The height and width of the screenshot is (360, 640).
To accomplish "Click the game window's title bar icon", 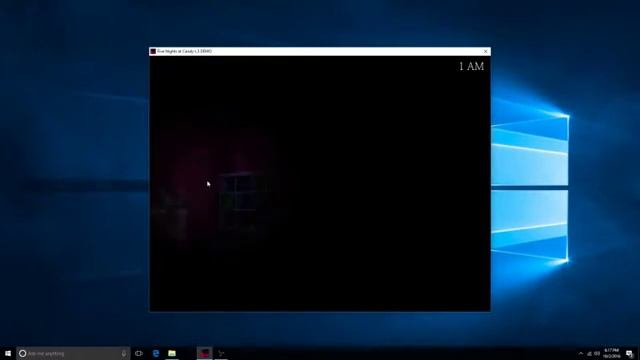I will [153, 51].
